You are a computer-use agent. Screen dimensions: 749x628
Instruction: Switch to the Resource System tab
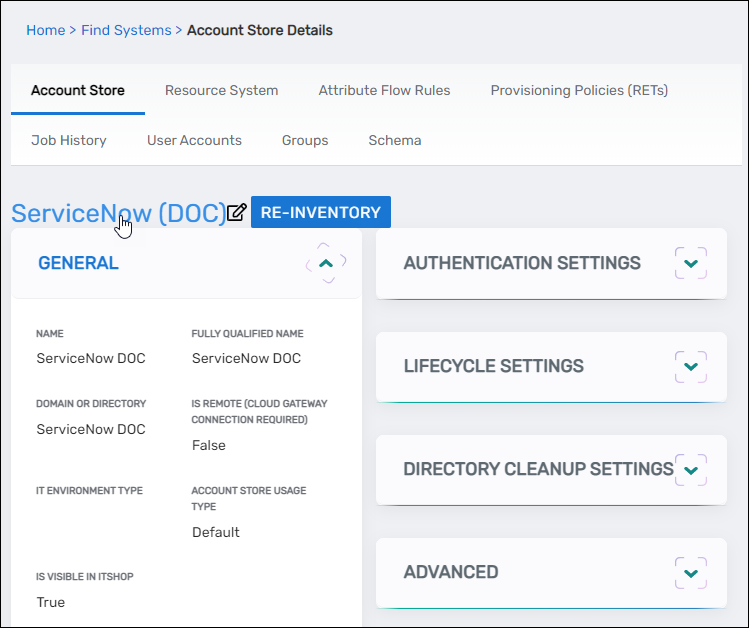pos(221,90)
